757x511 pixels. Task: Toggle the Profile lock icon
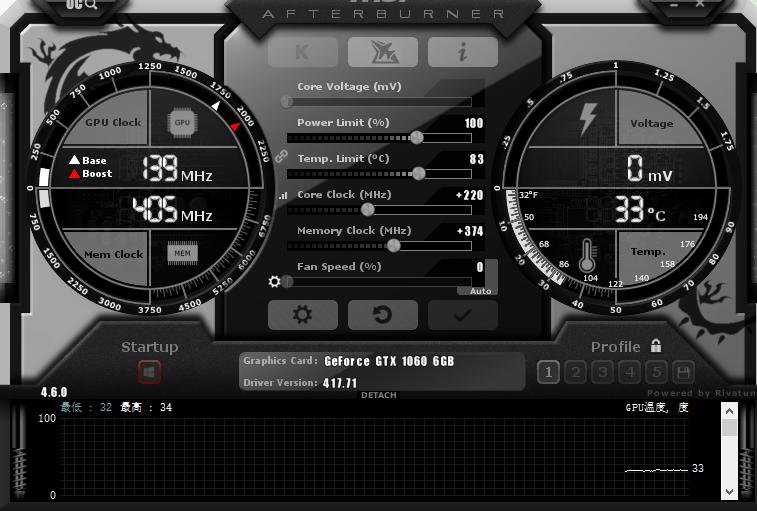pos(656,346)
